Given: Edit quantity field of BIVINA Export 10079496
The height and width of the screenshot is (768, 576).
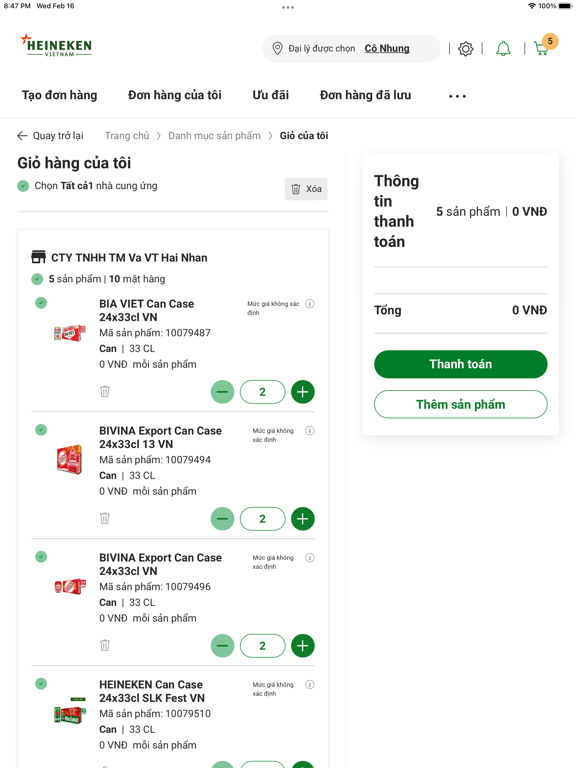Looking at the screenshot, I should coord(263,646).
